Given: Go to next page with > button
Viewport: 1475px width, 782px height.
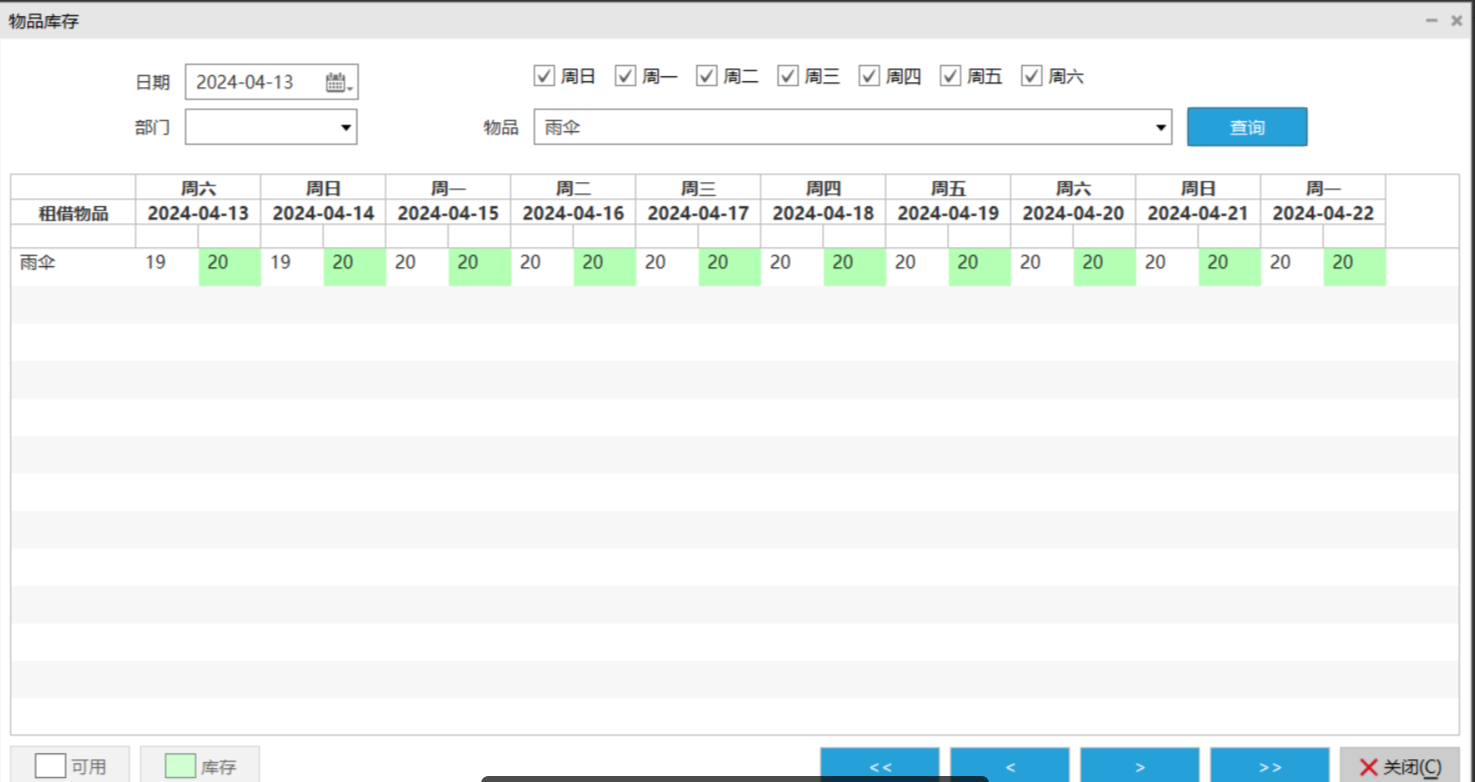Looking at the screenshot, I should 1139,766.
